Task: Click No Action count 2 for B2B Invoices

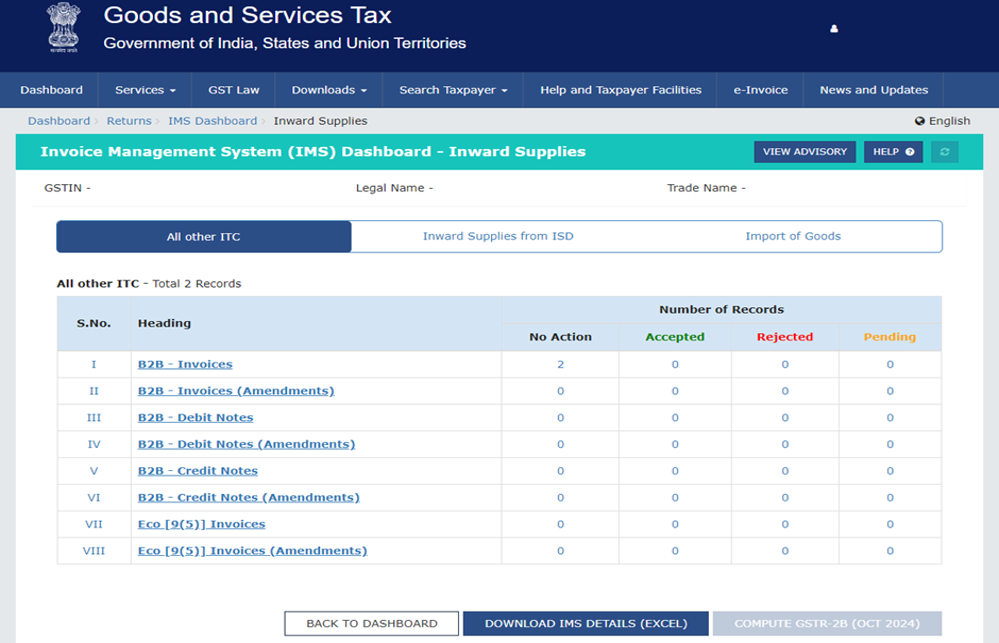Action: coord(560,365)
